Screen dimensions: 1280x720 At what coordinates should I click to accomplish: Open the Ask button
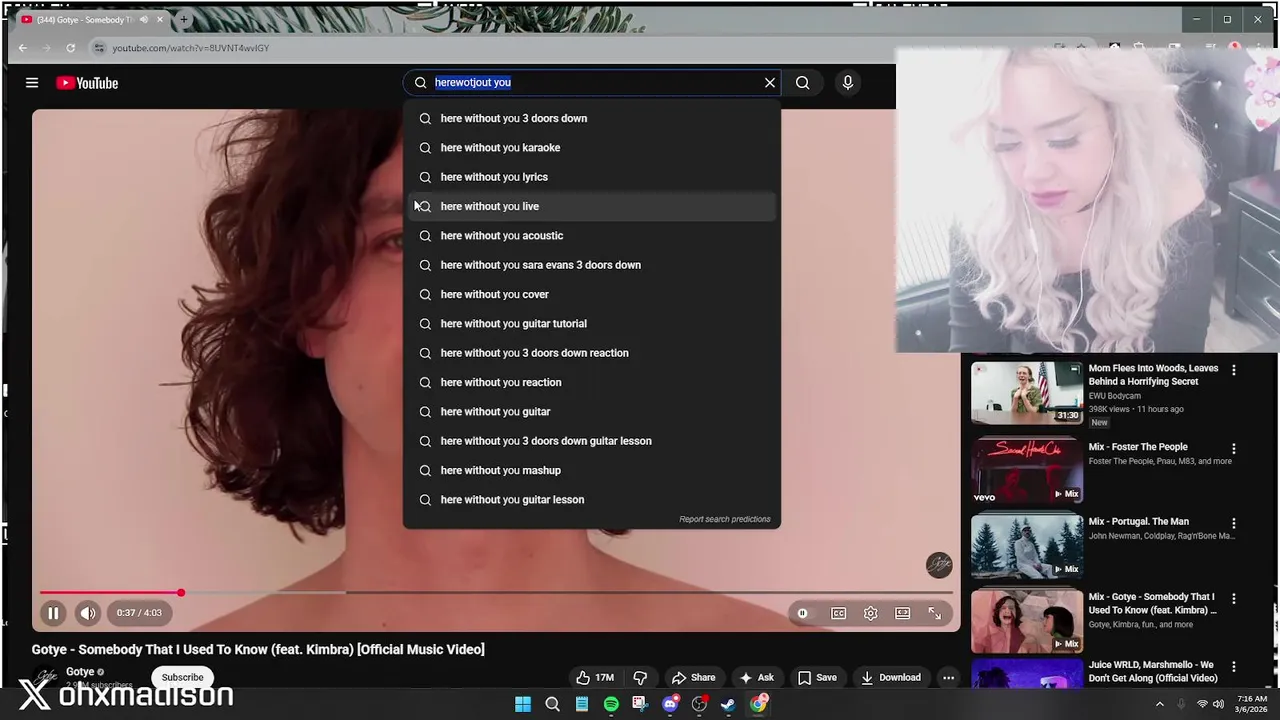756,677
